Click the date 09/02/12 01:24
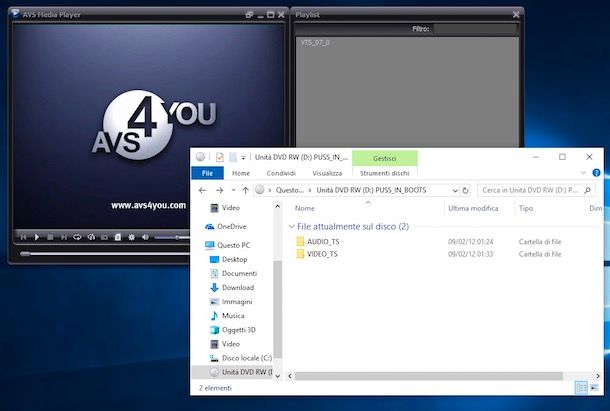Viewport: 610px width, 411px height. [x=470, y=242]
